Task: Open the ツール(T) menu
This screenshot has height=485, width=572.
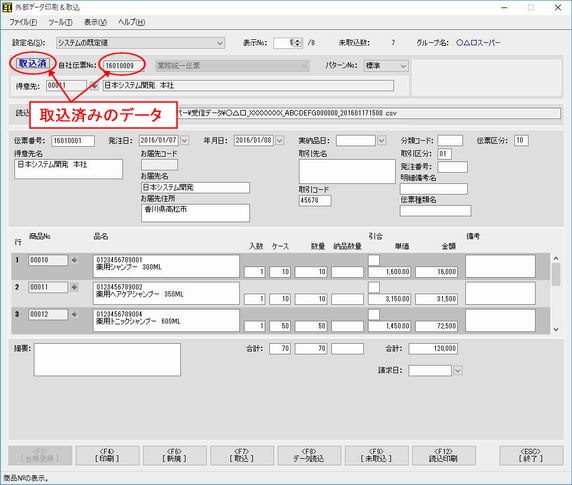Action: (x=60, y=22)
